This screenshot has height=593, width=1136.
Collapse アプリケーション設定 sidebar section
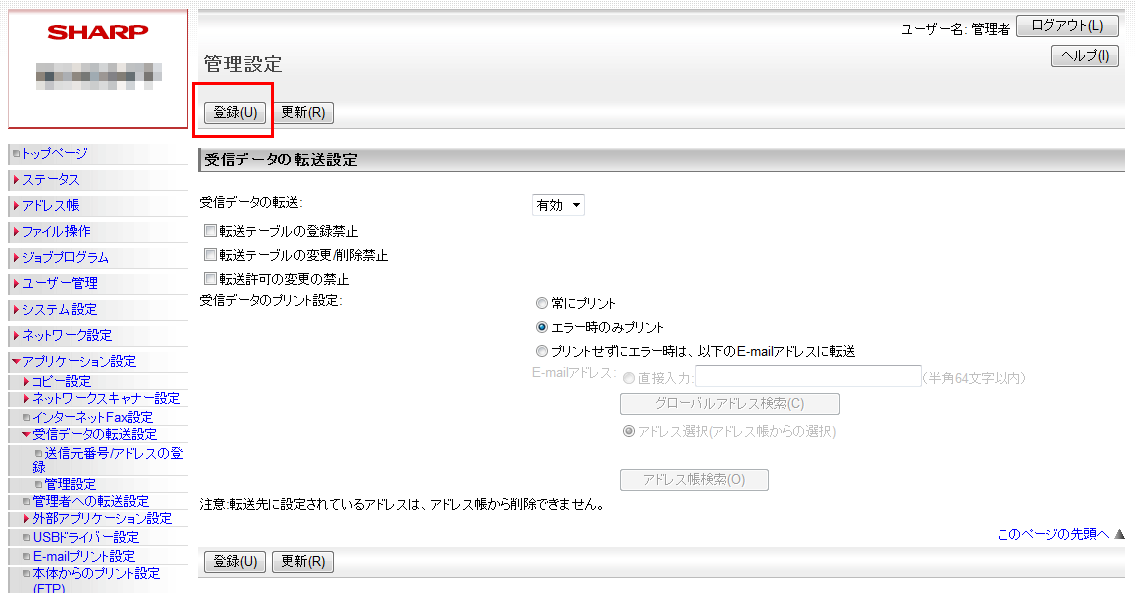point(79,361)
